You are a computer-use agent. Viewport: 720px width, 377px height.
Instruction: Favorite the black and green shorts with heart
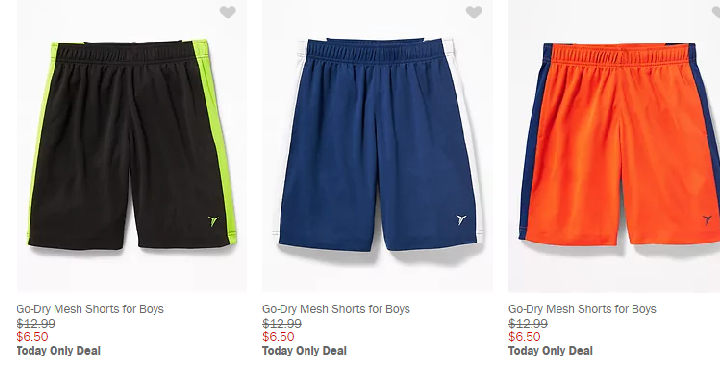pyautogui.click(x=227, y=12)
